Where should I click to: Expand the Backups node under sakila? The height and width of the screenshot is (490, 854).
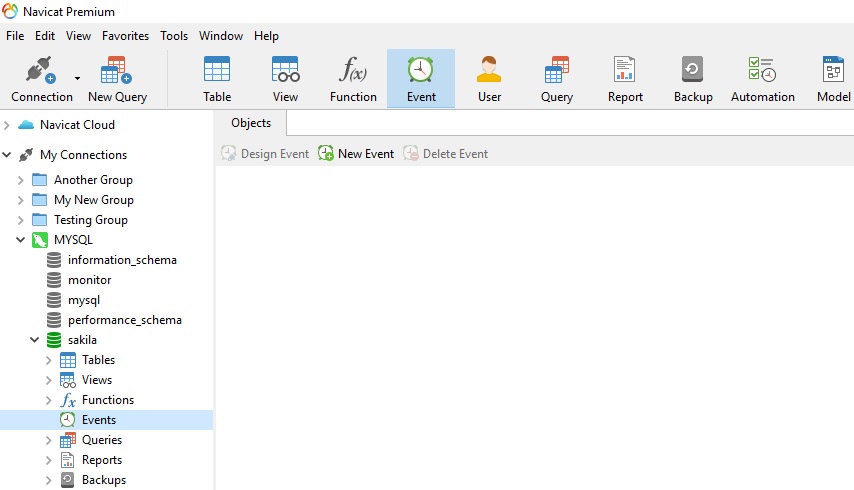pos(48,481)
